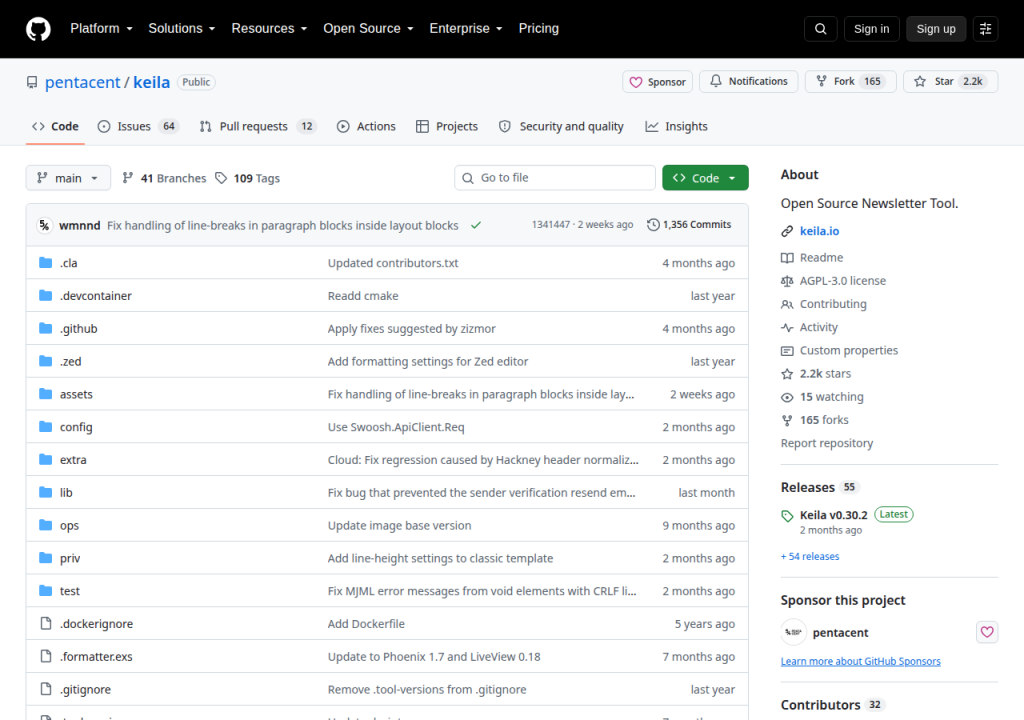Image resolution: width=1024 pixels, height=720 pixels.
Task: Expand the Solutions menu
Action: click(182, 29)
